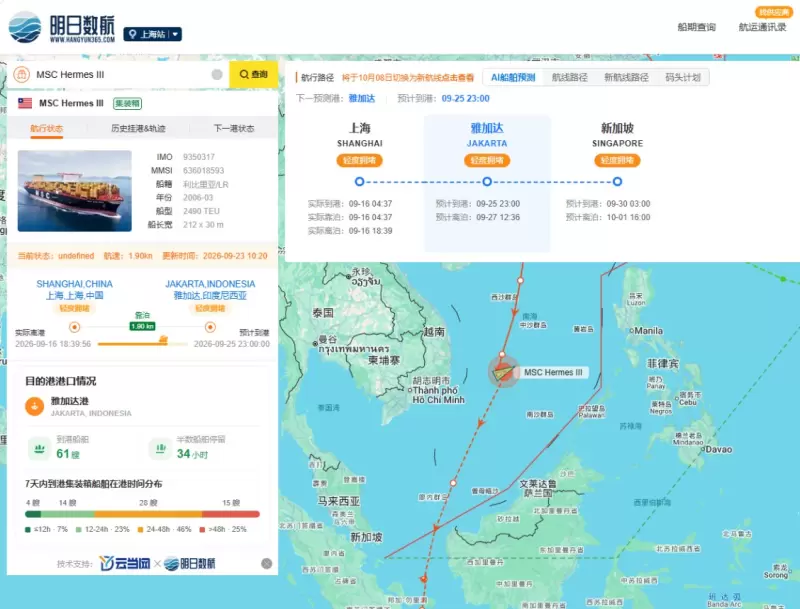Select the 航线路径 route option
Screen dimensions: 800x609
pyautogui.click(x=569, y=78)
